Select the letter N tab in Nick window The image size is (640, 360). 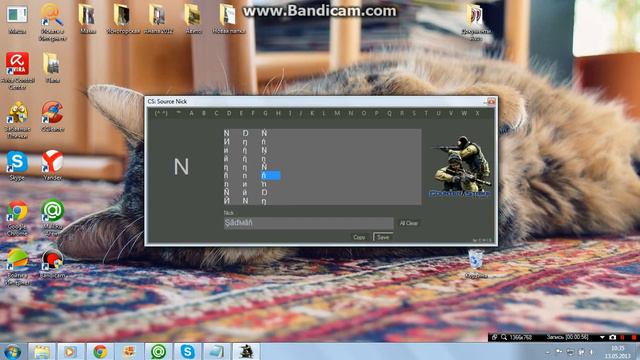point(351,113)
